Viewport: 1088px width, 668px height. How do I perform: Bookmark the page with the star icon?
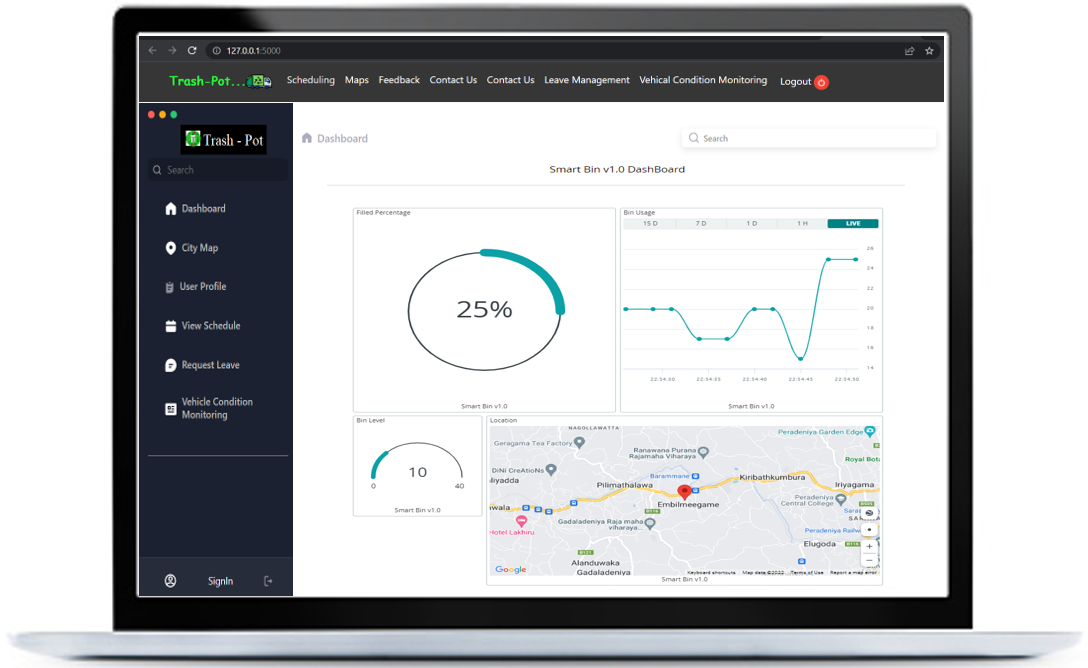[x=929, y=51]
